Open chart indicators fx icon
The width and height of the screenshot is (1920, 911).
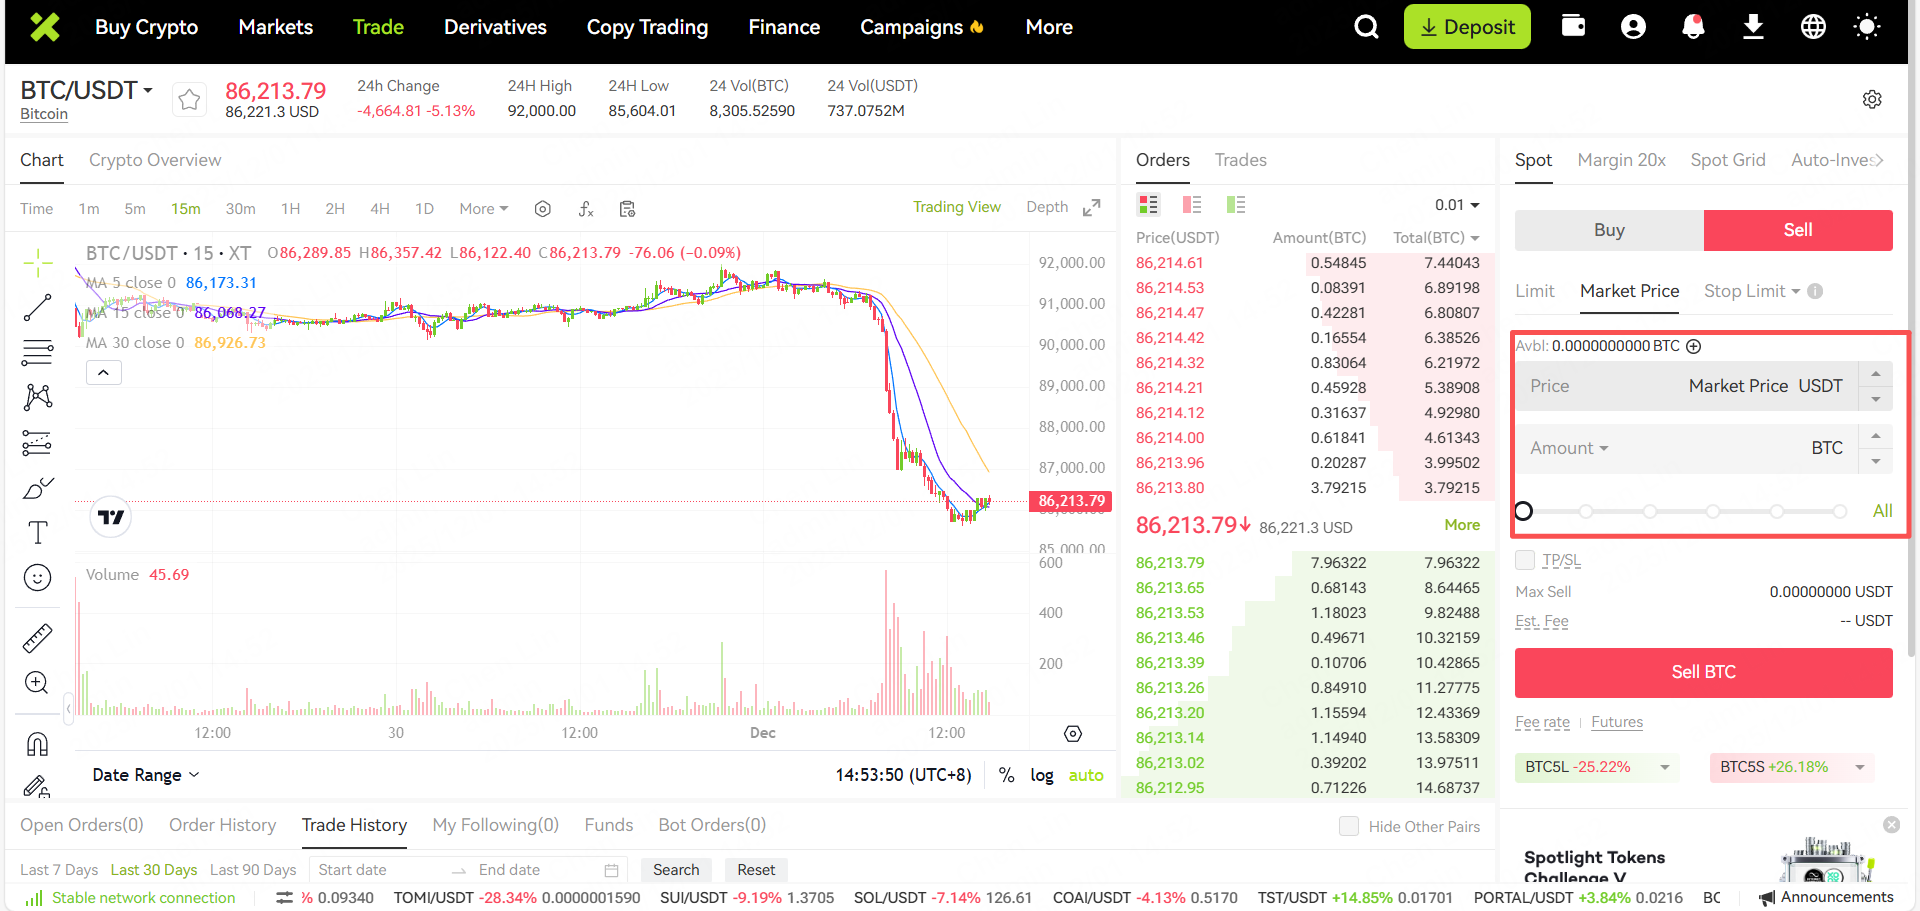tap(586, 208)
